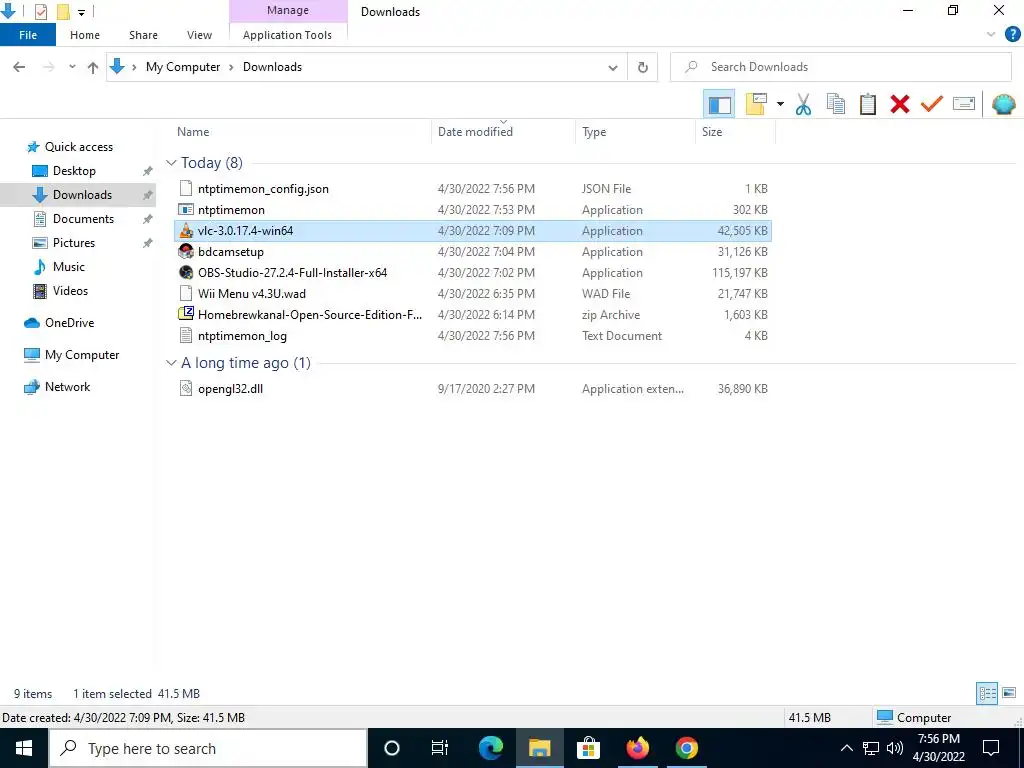Open the Windows Start menu

tap(24, 748)
